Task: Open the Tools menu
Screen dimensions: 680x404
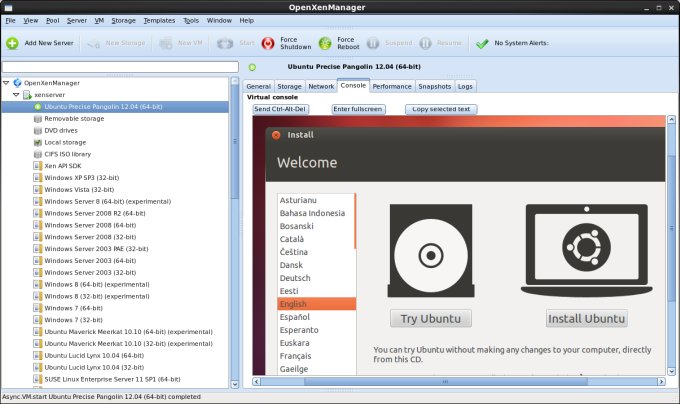Action: [x=191, y=20]
